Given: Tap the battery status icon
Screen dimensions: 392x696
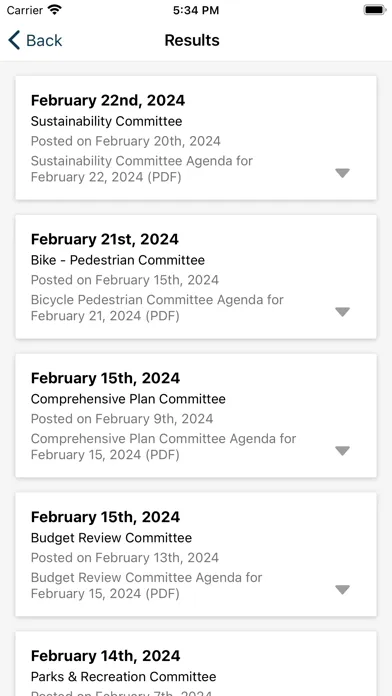Looking at the screenshot, I should coord(375,10).
